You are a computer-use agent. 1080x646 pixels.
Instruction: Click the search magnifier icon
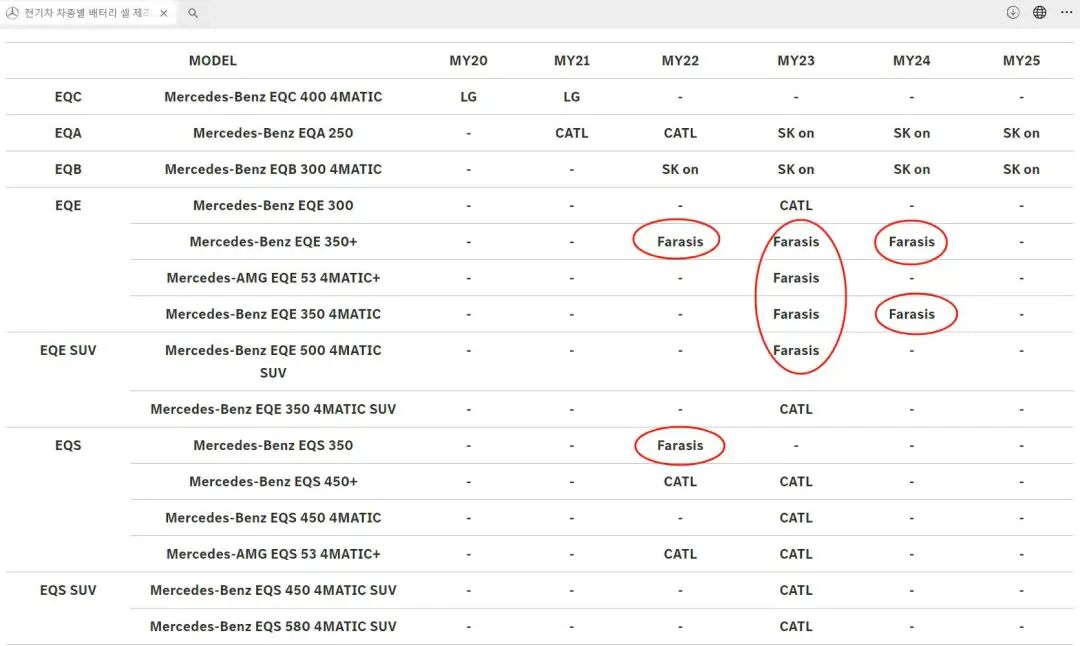(193, 13)
